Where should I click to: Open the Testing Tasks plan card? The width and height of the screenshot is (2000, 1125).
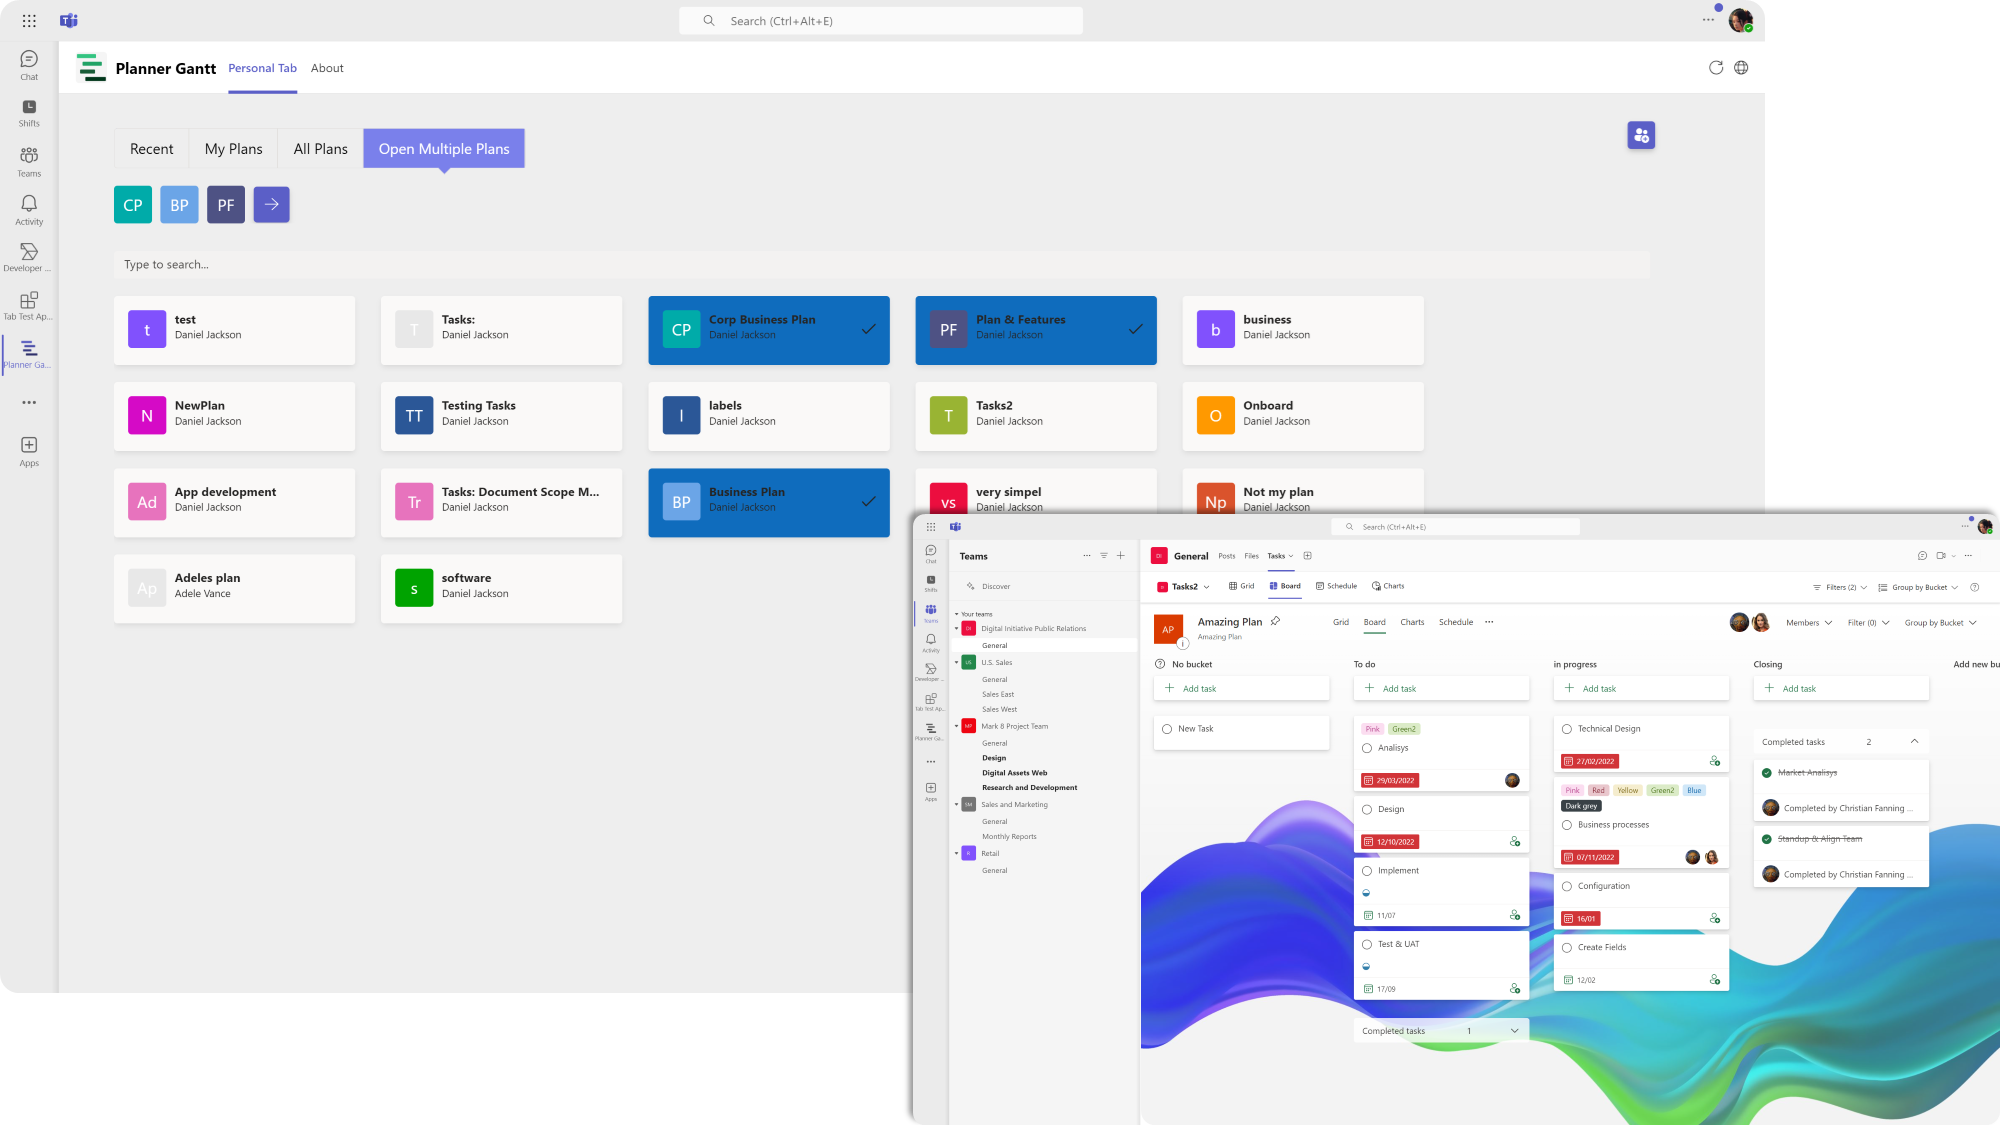pos(501,416)
